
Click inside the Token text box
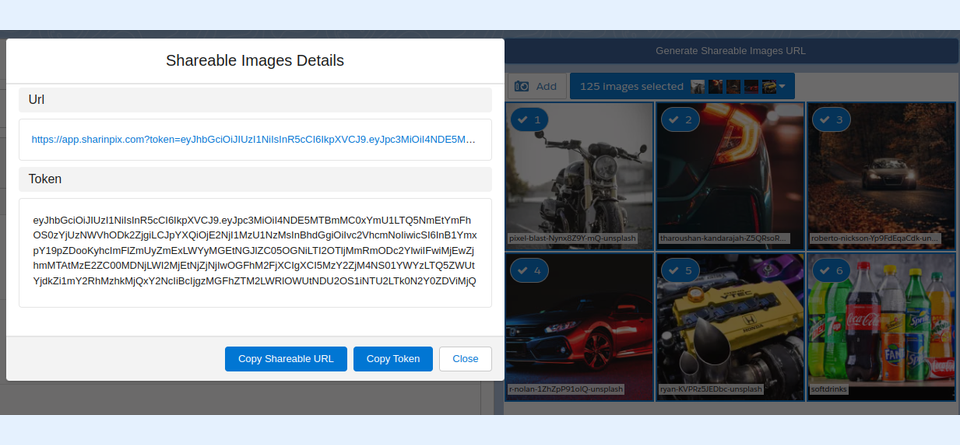pos(254,250)
